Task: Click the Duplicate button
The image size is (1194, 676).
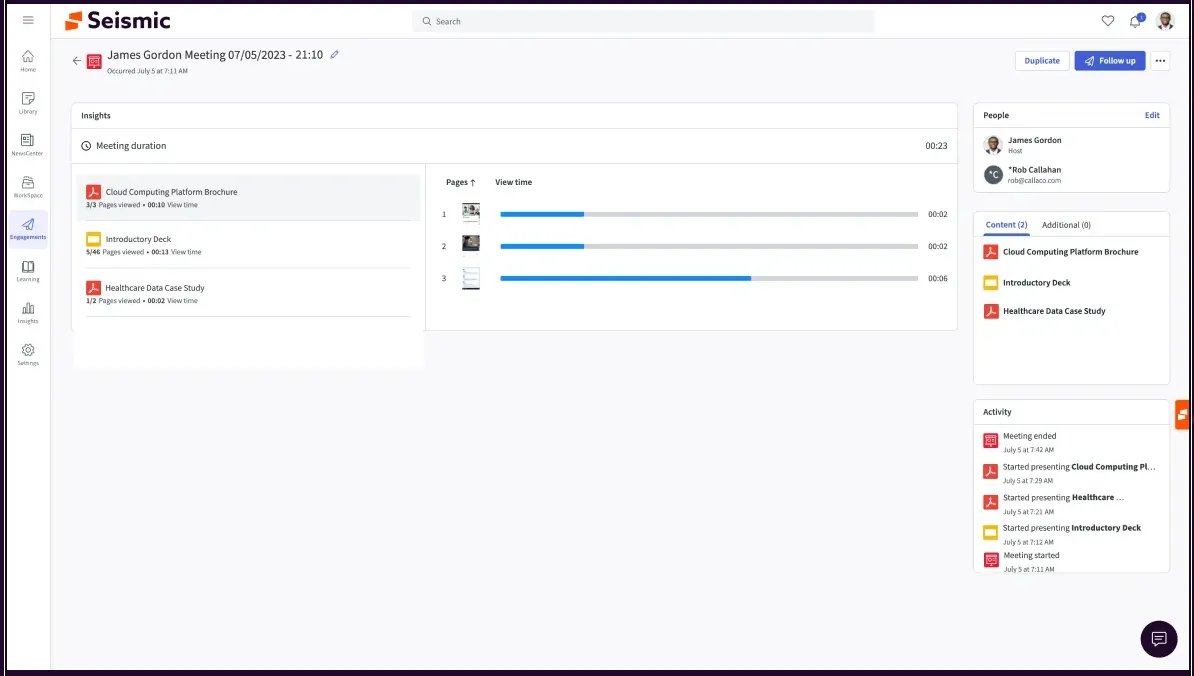Action: (1042, 61)
